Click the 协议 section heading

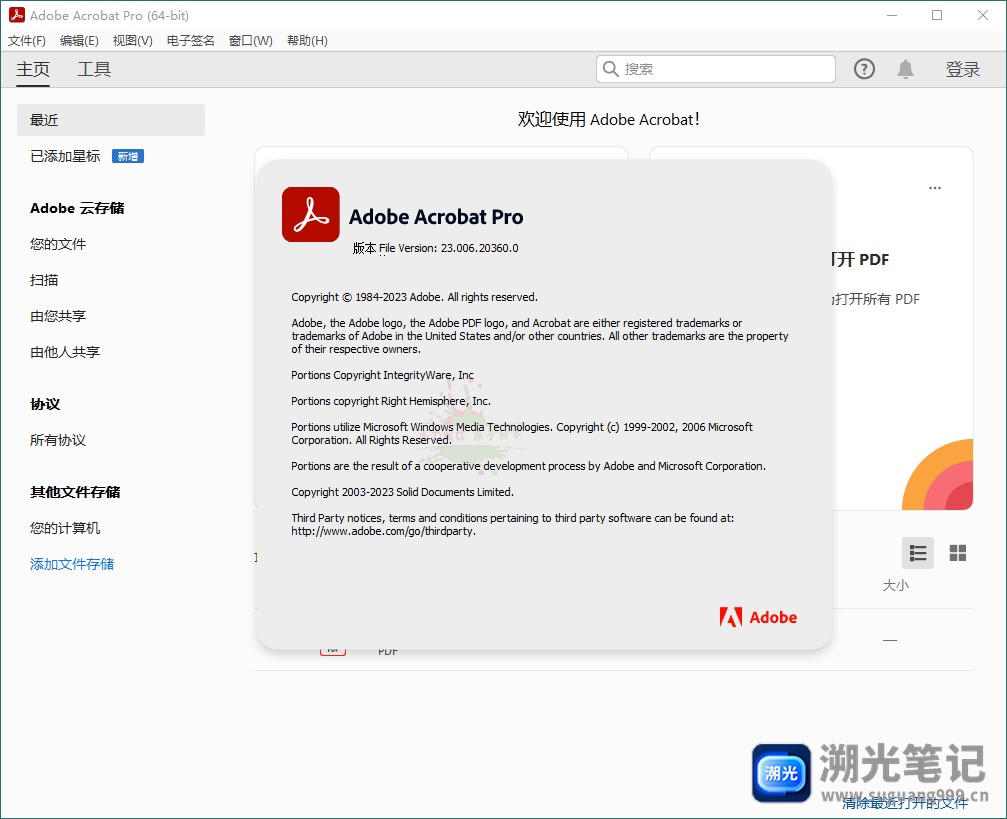coord(45,404)
